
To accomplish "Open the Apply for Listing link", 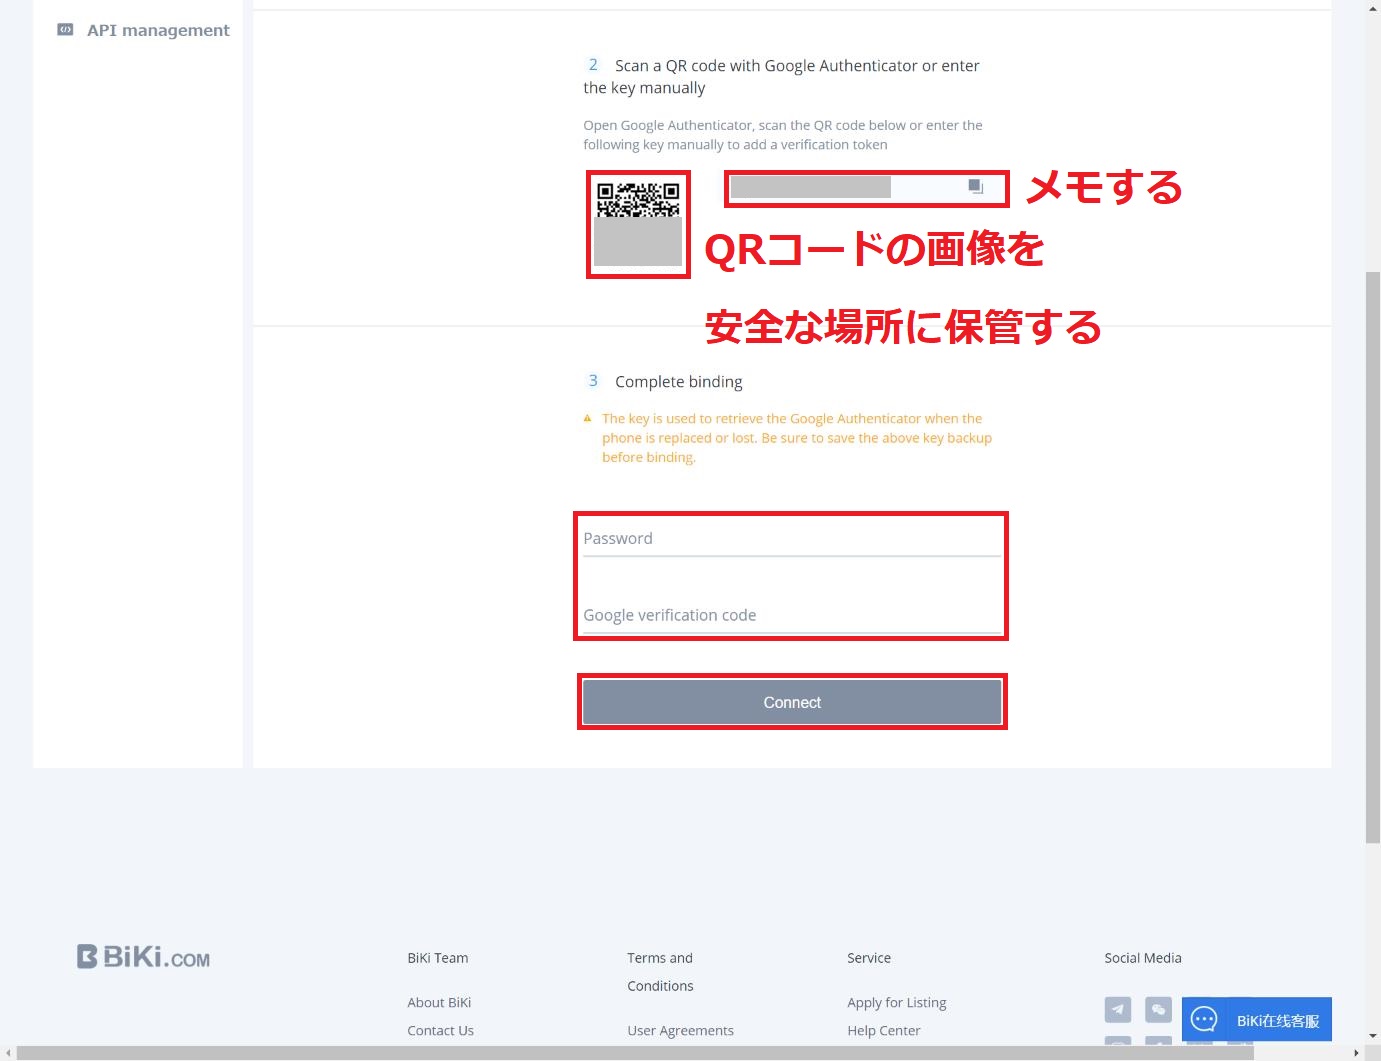I will pyautogui.click(x=896, y=1002).
